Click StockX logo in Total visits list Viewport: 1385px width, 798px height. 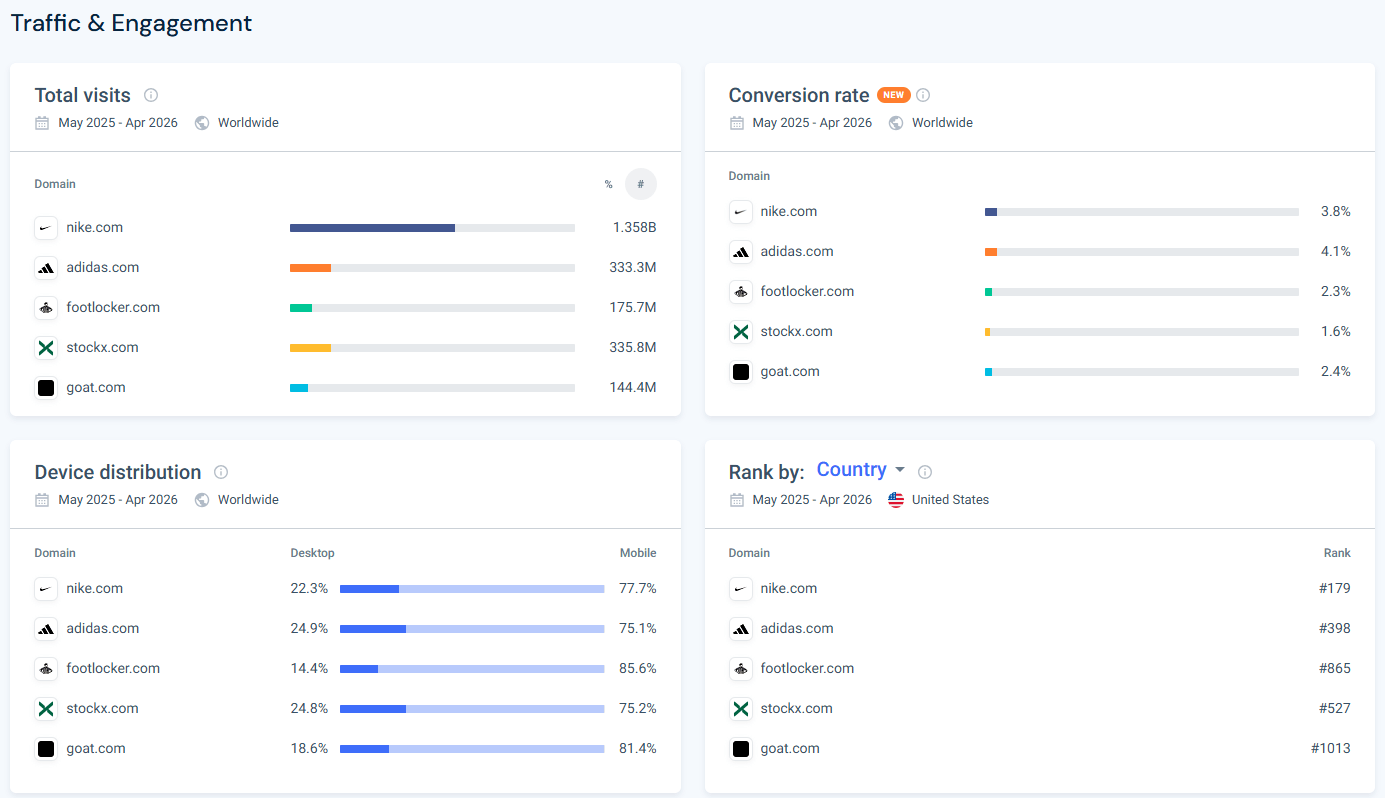coord(46,348)
